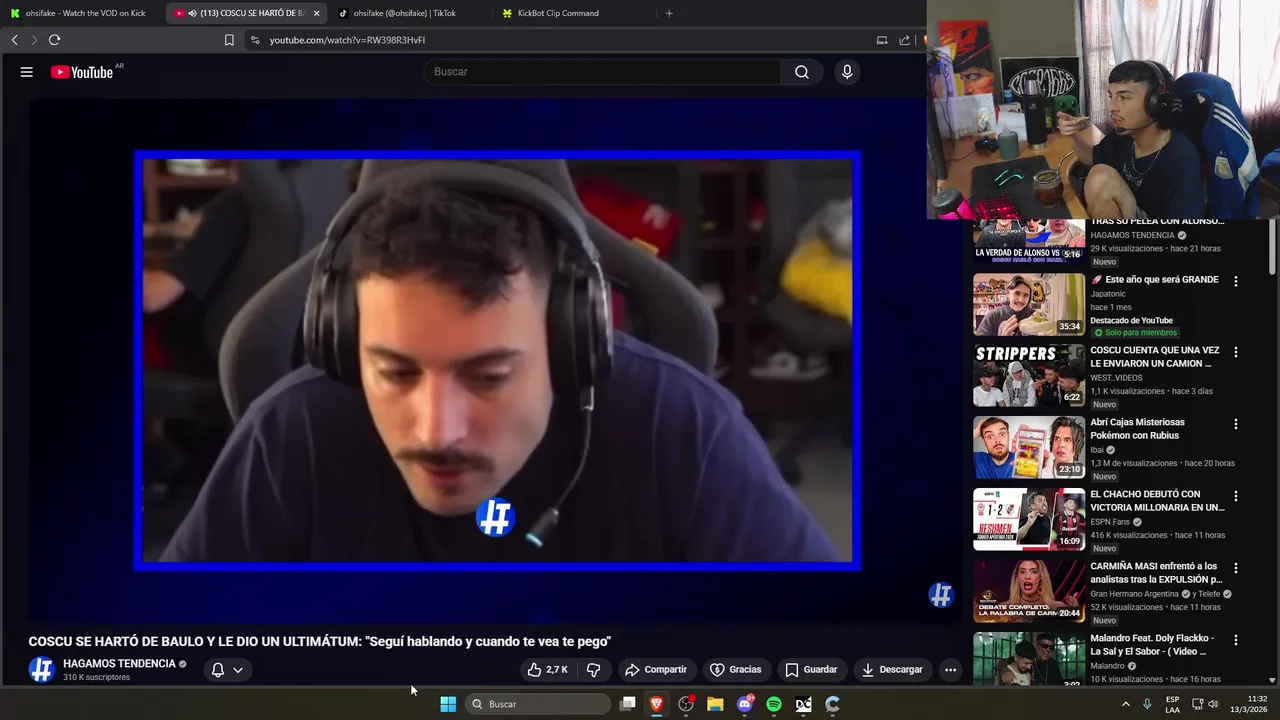
Task: Open options for 'Abrí Cajas Misteriosas Pokémon'
Action: tap(1236, 424)
